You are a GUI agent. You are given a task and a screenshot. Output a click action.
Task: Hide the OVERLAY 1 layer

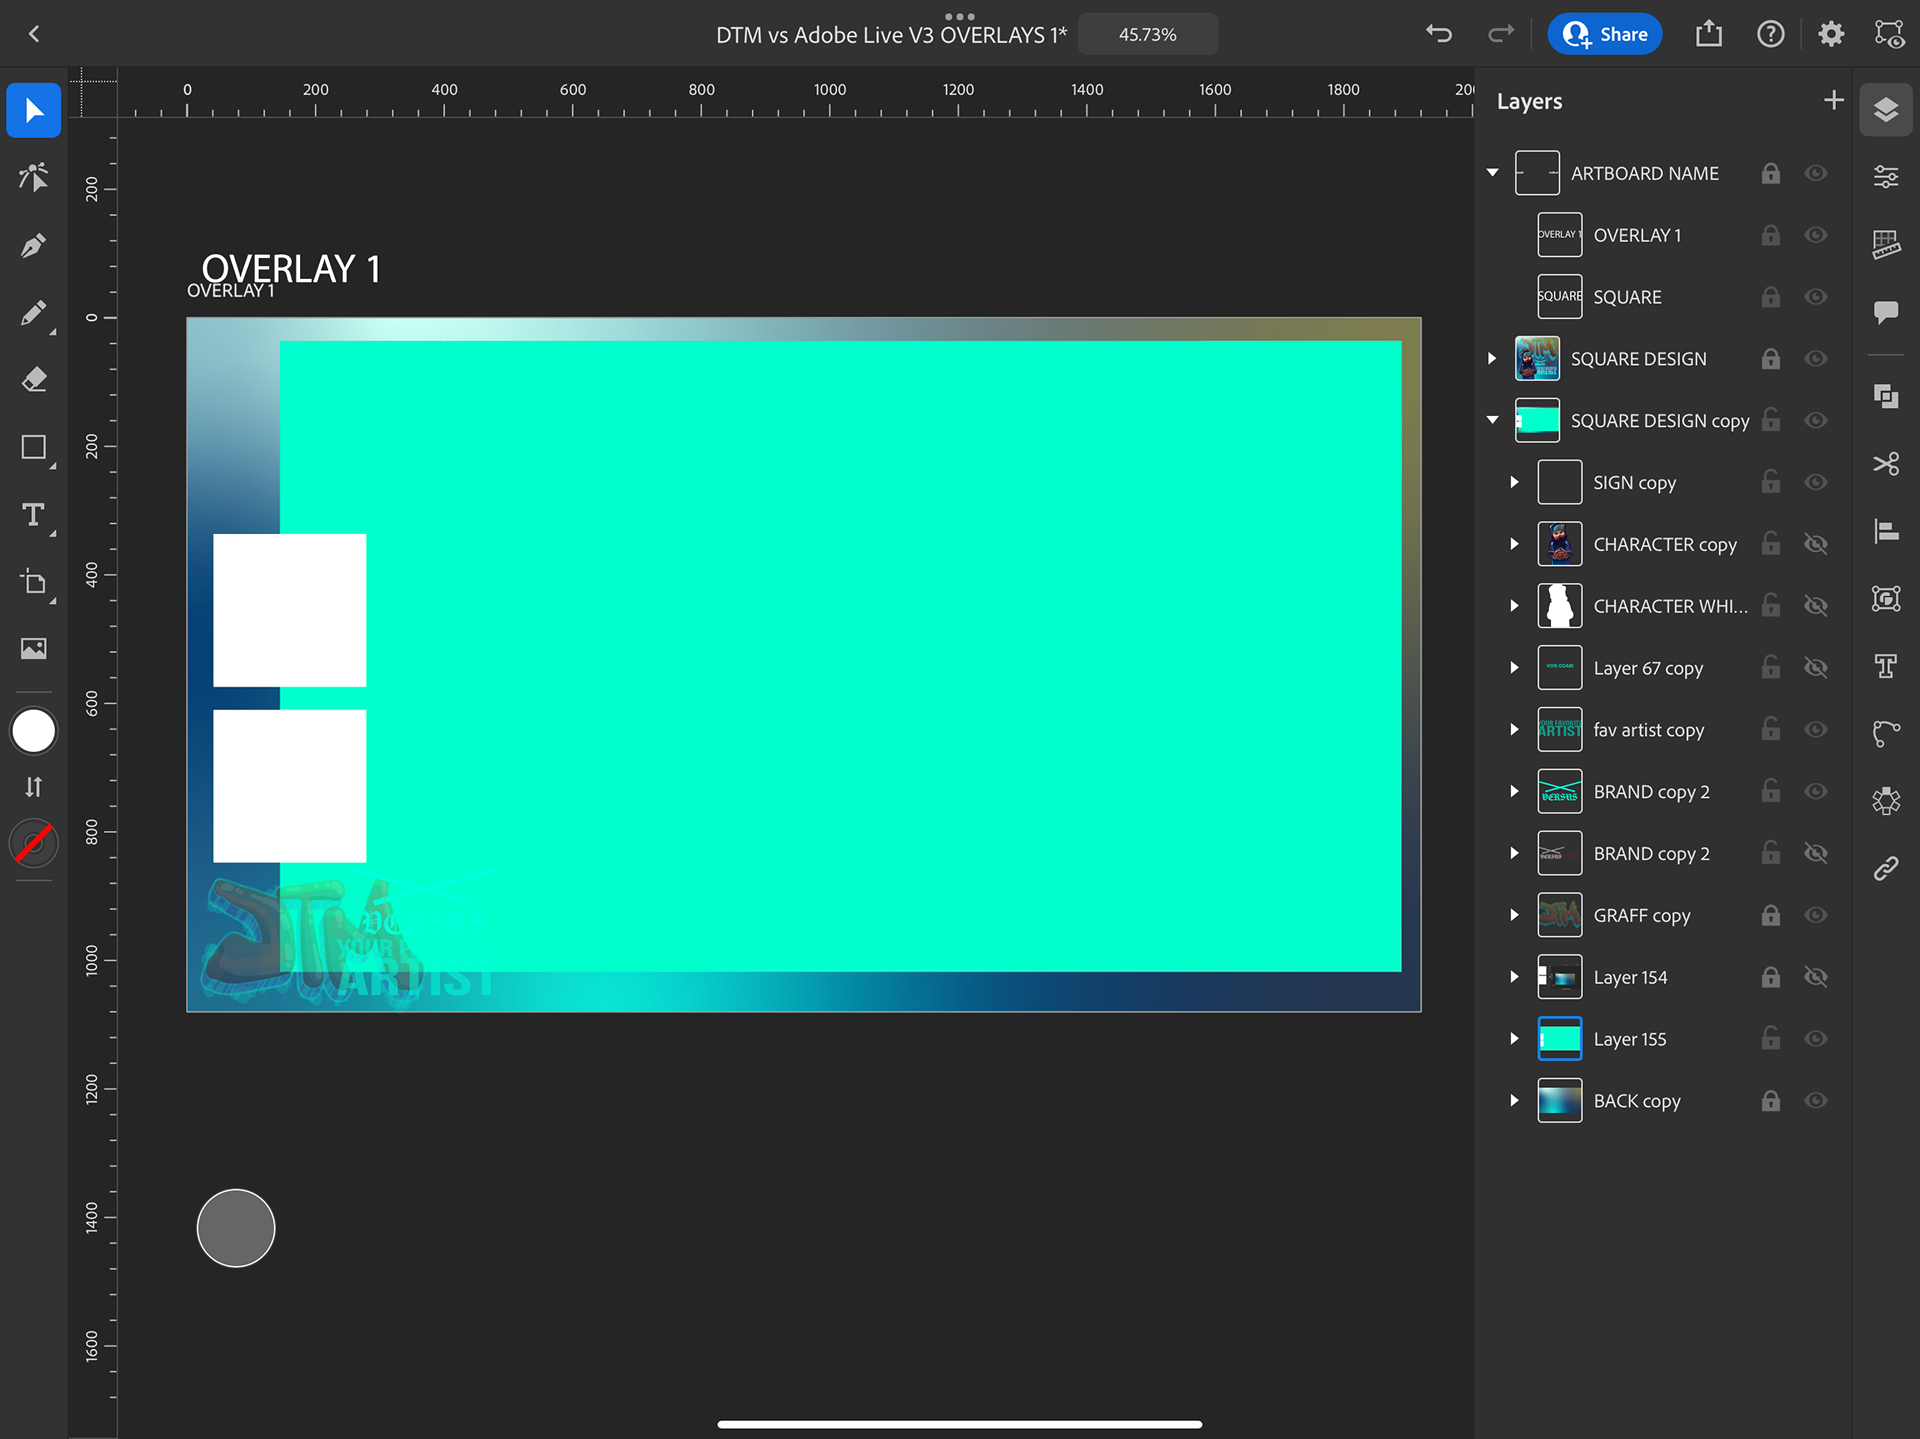(1816, 235)
